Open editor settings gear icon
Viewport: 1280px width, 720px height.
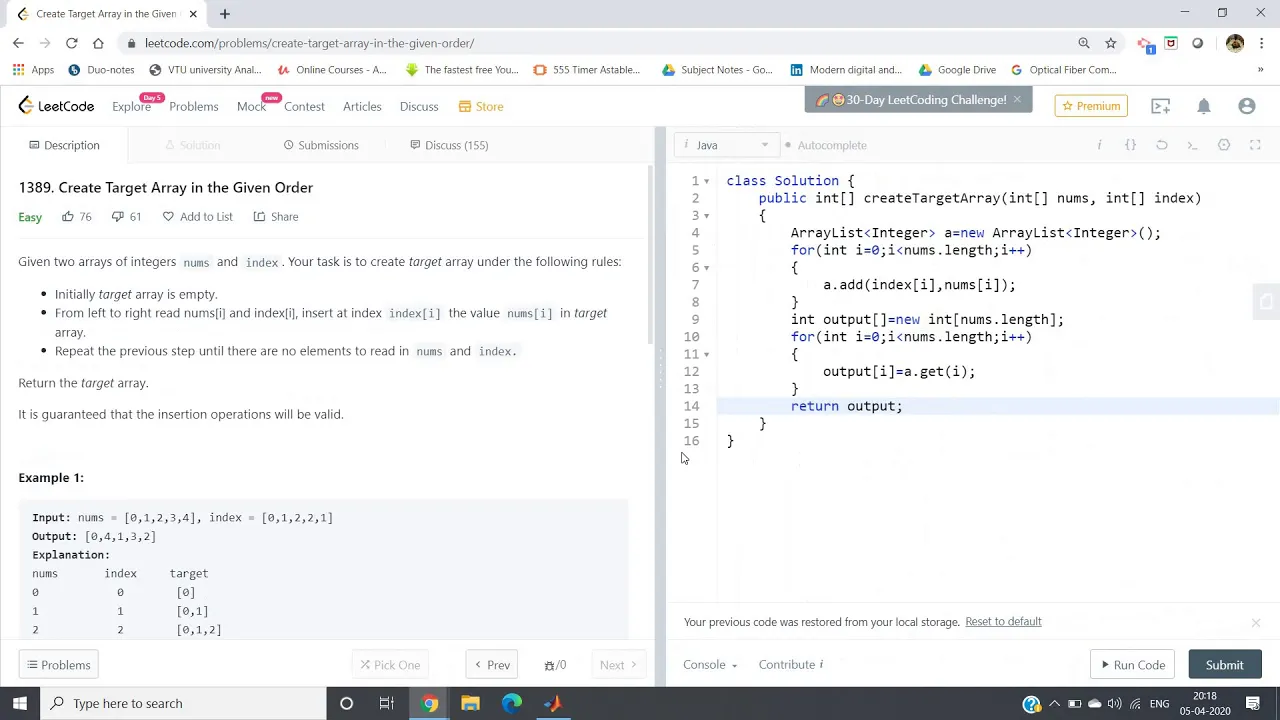pos(1224,145)
